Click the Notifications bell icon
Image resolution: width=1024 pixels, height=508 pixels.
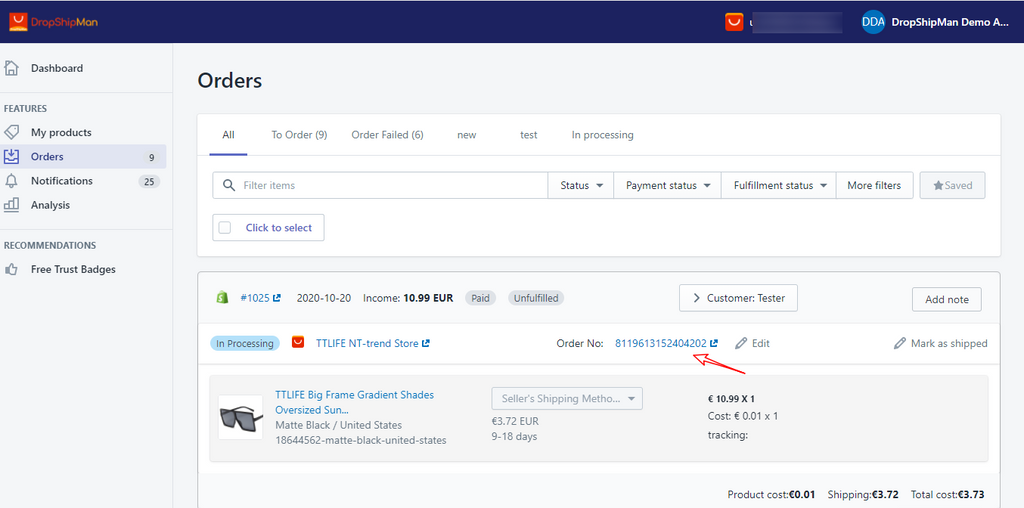pos(11,181)
